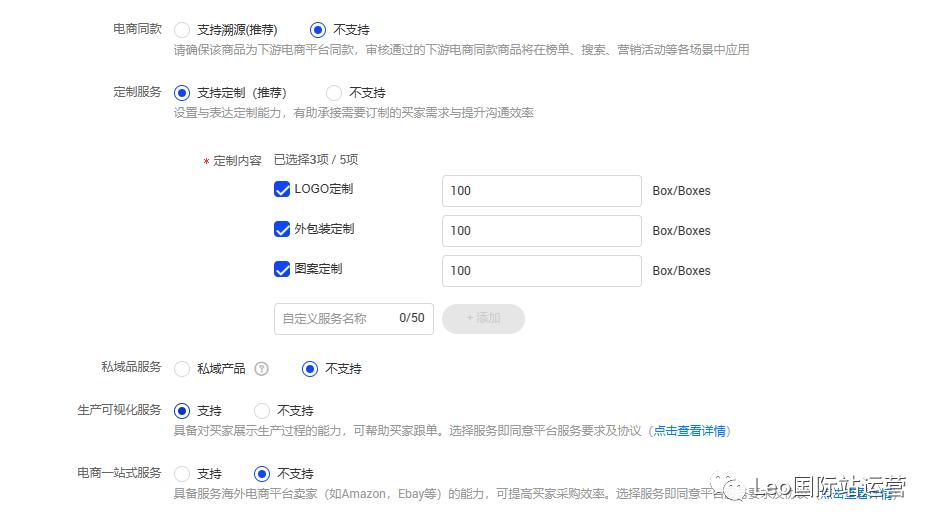
Task: Click the 图案定制 quantity input field
Action: tap(541, 271)
